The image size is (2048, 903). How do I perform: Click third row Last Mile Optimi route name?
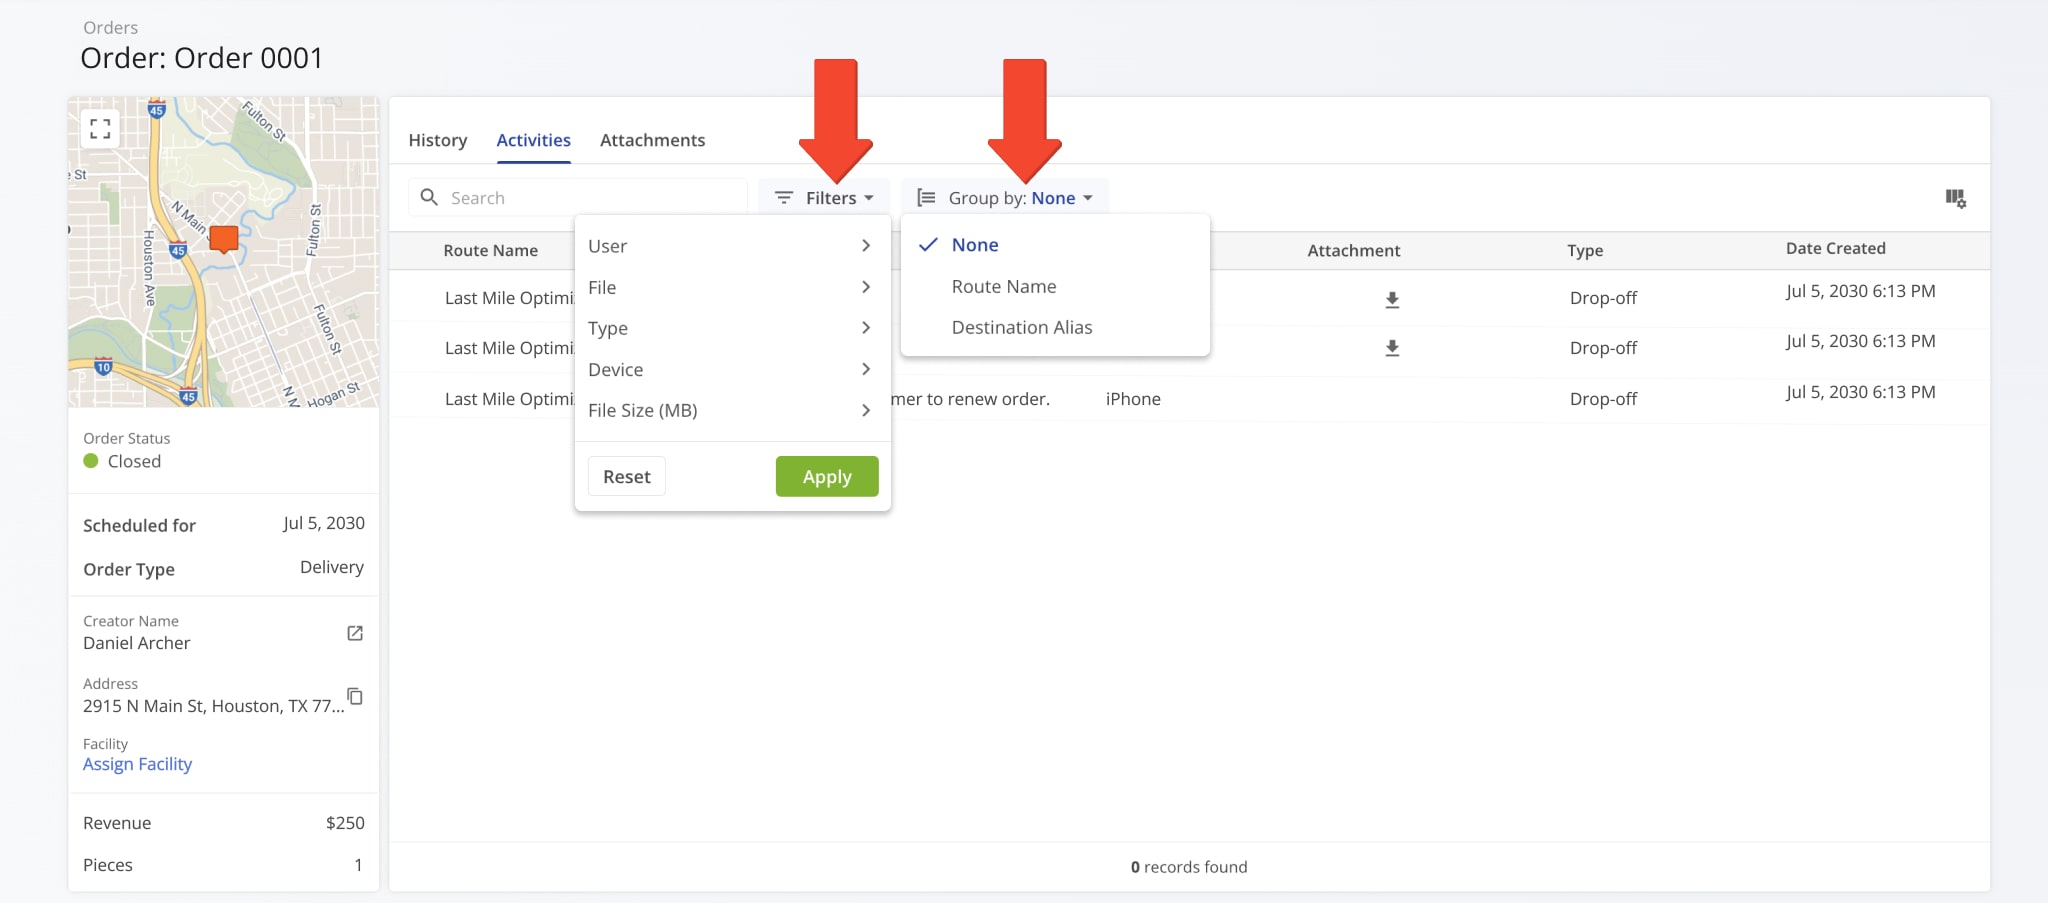click(x=509, y=399)
